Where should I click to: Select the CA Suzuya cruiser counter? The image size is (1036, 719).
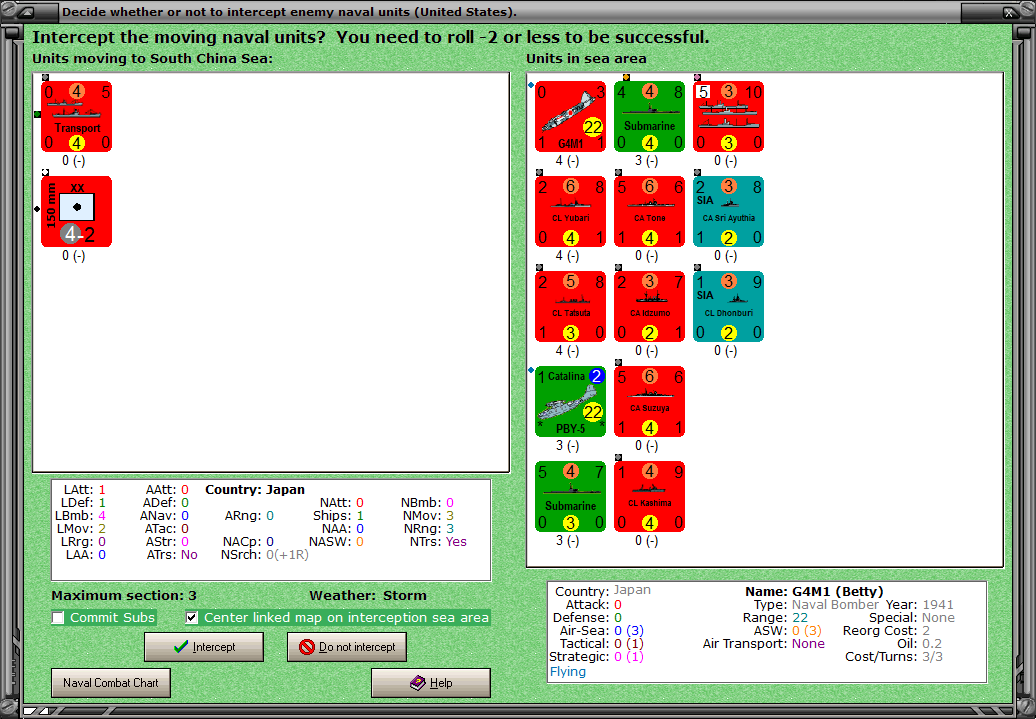(x=649, y=402)
